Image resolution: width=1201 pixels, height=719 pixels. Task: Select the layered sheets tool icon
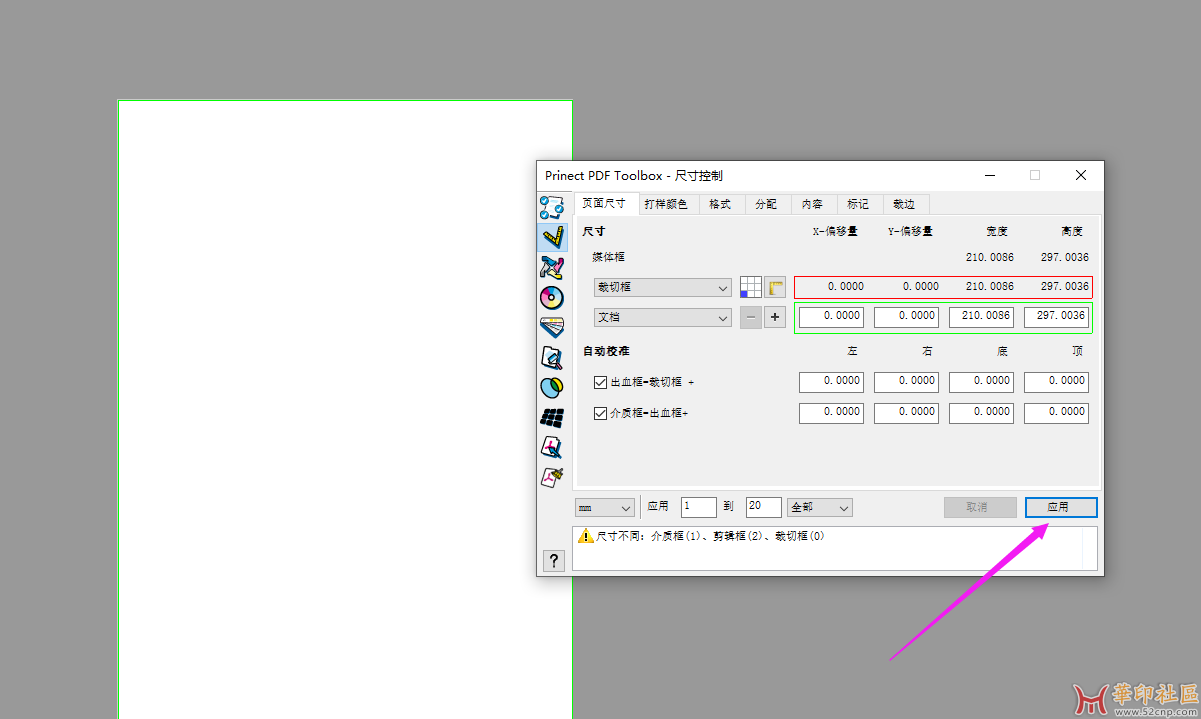(554, 326)
